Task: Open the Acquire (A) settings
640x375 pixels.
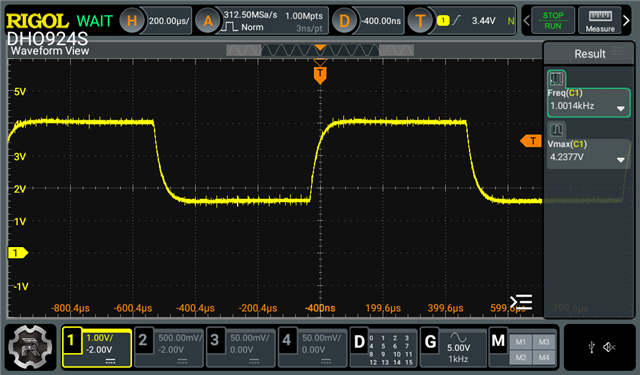Action: 208,20
